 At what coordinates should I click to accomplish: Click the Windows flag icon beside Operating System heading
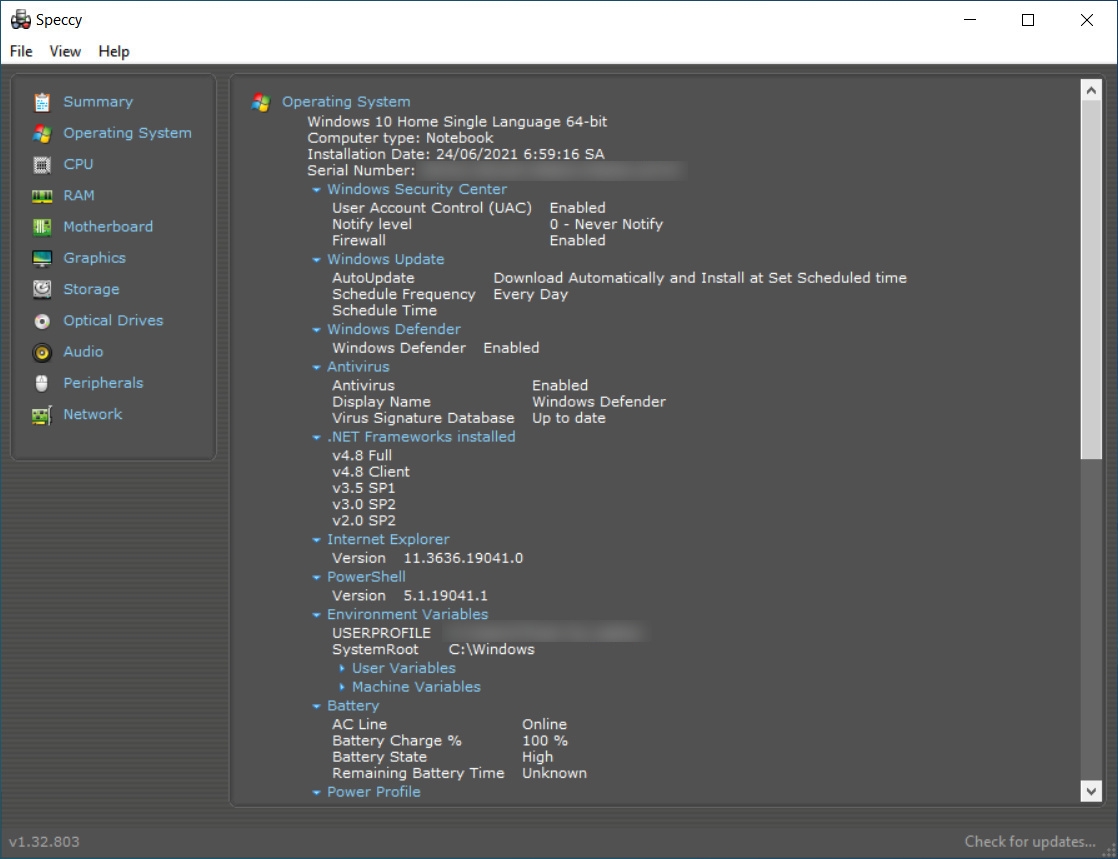point(261,103)
